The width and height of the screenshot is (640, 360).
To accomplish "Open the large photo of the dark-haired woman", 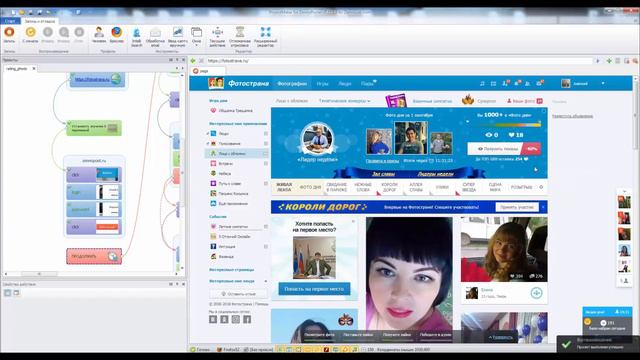I will coord(409,273).
